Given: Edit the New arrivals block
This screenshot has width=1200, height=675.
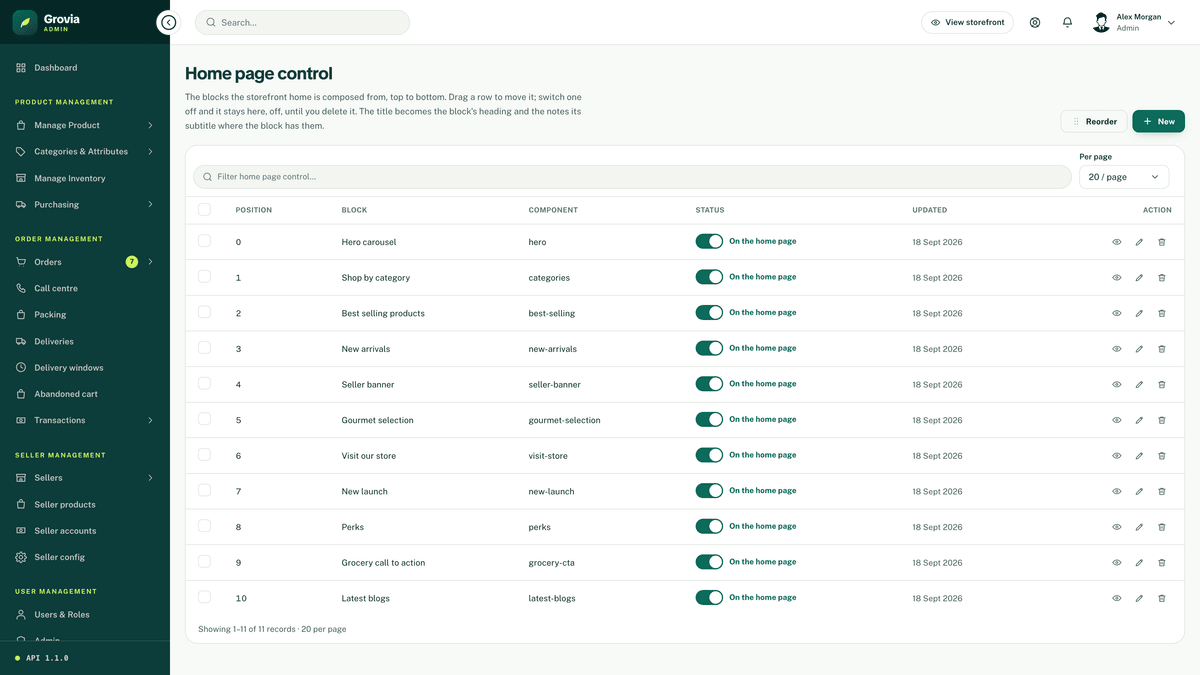Looking at the screenshot, I should click(x=1139, y=349).
